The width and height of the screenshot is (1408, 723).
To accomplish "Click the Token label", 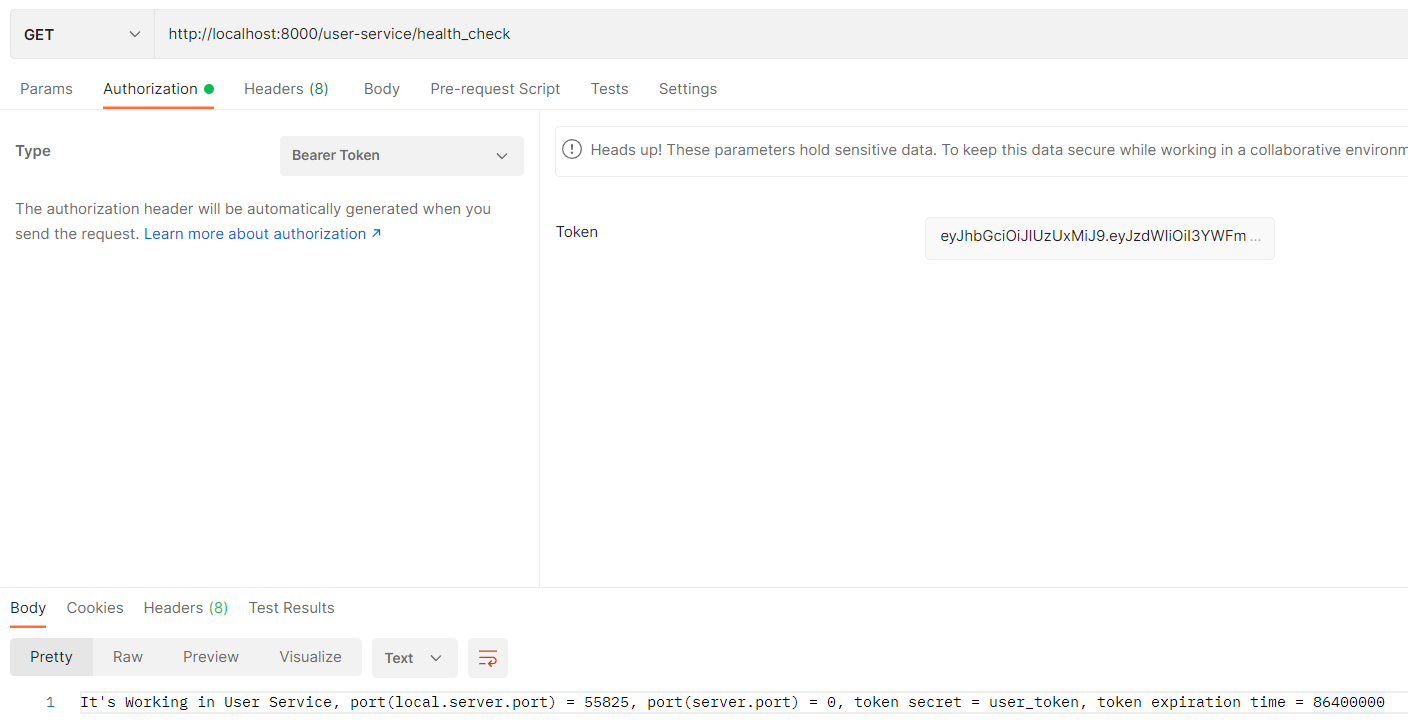I will click(577, 232).
